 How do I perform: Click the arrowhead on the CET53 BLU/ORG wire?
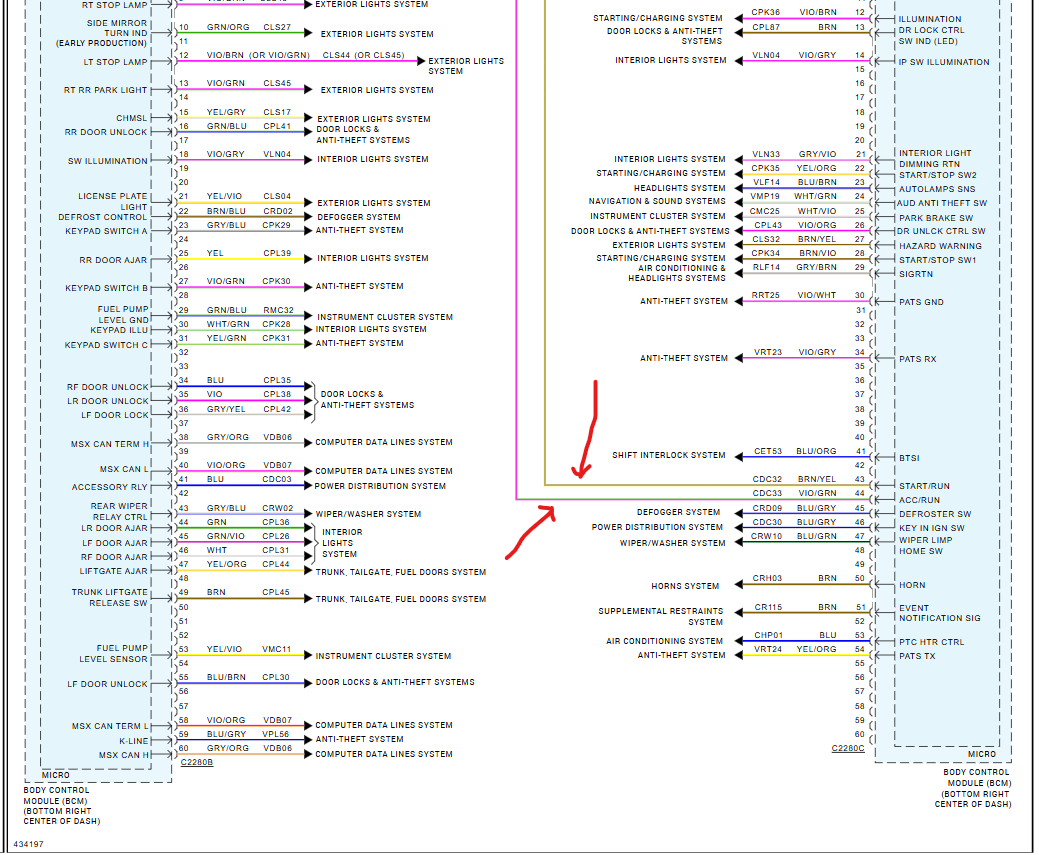click(x=738, y=456)
